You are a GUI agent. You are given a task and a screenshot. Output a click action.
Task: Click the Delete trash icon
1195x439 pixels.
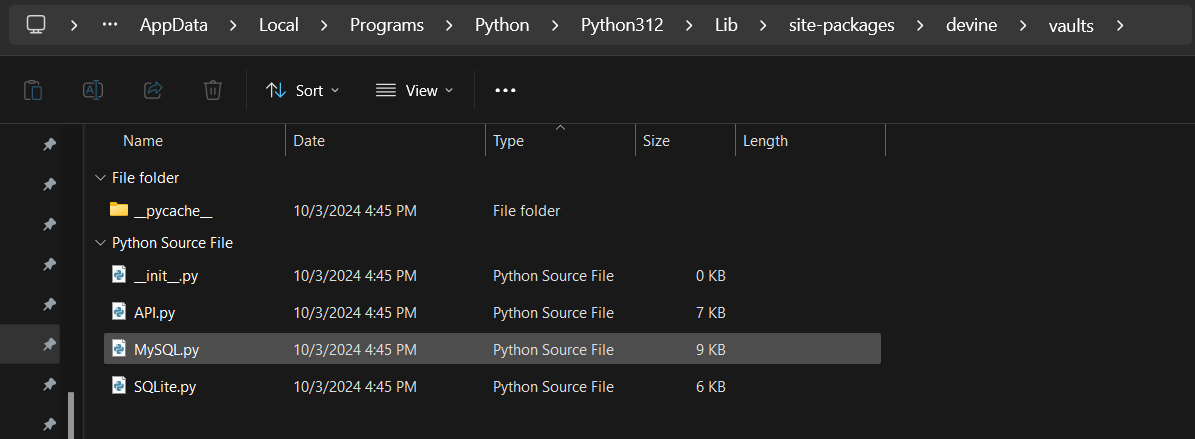pos(213,90)
